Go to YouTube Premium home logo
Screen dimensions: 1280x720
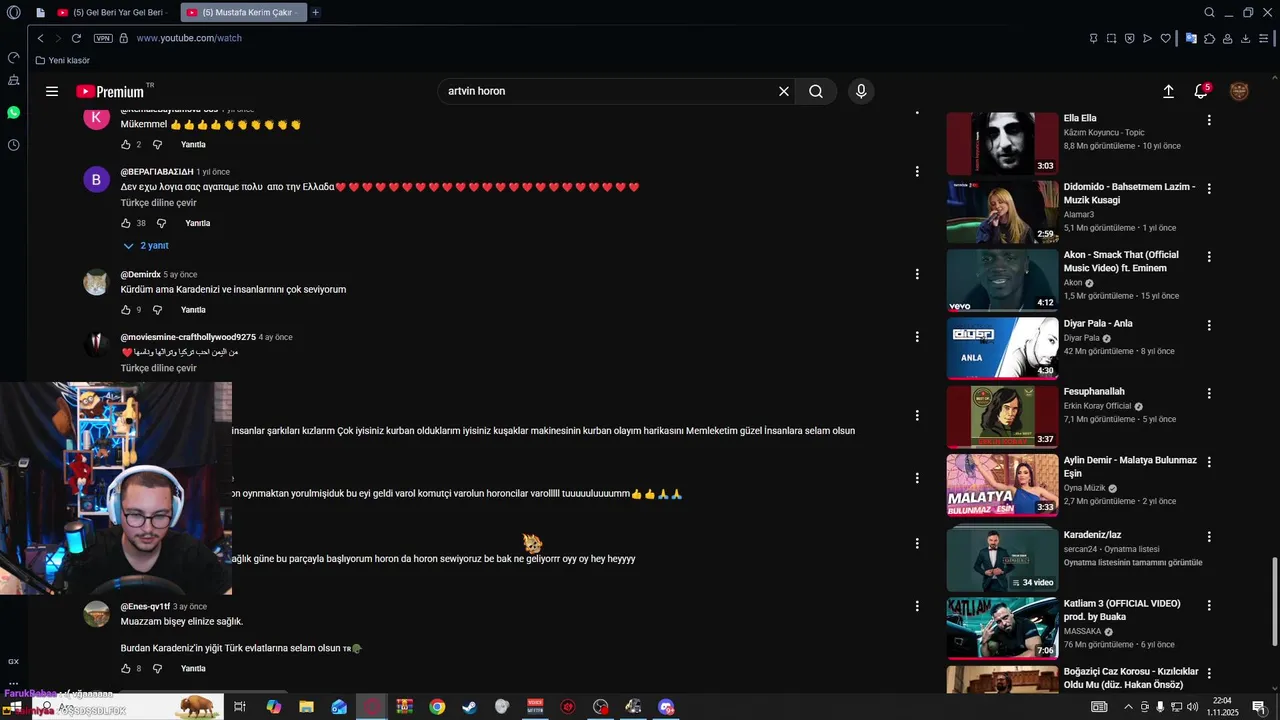click(110, 91)
